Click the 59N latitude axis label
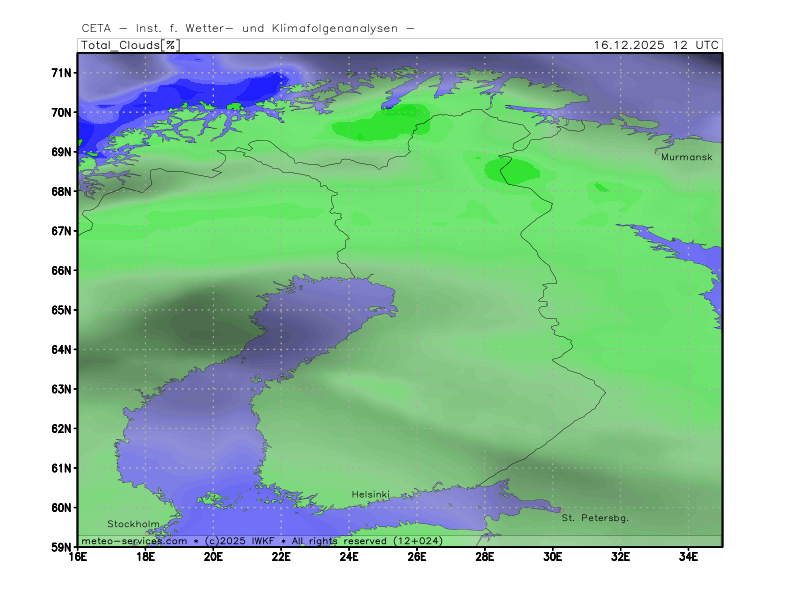 (x=62, y=547)
